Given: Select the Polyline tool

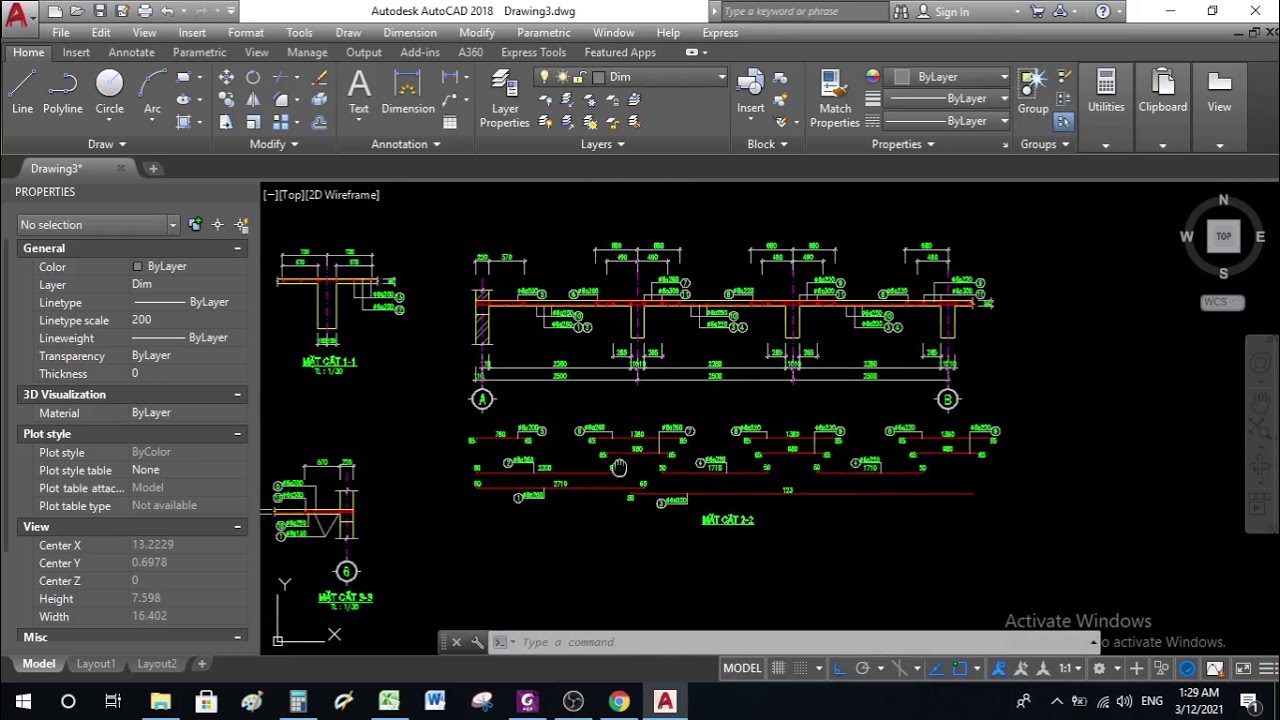Looking at the screenshot, I should click(62, 92).
